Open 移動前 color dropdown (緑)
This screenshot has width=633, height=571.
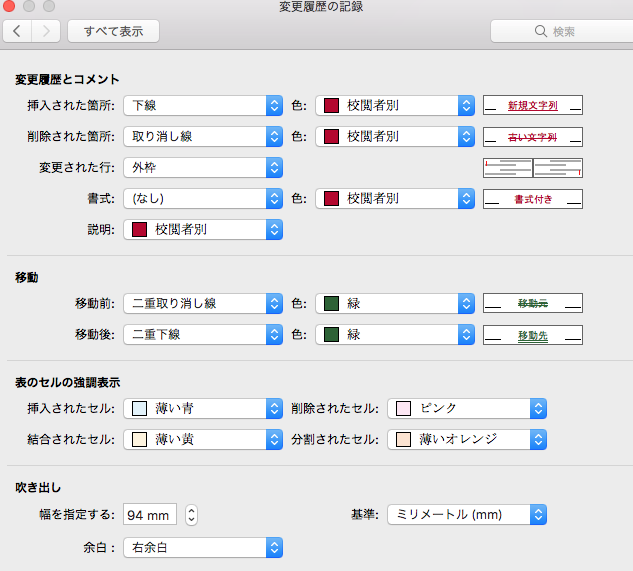coord(395,304)
